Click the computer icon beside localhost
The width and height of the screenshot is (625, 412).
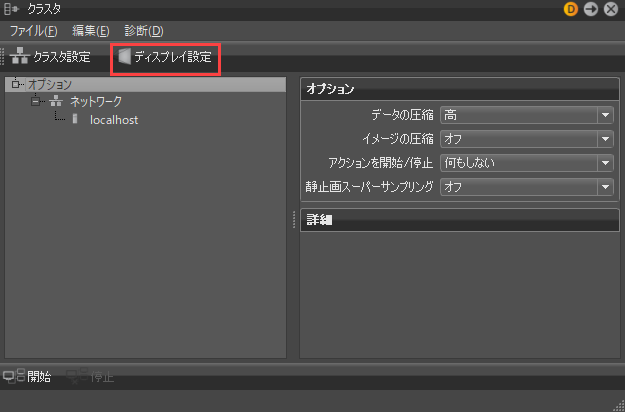75,119
